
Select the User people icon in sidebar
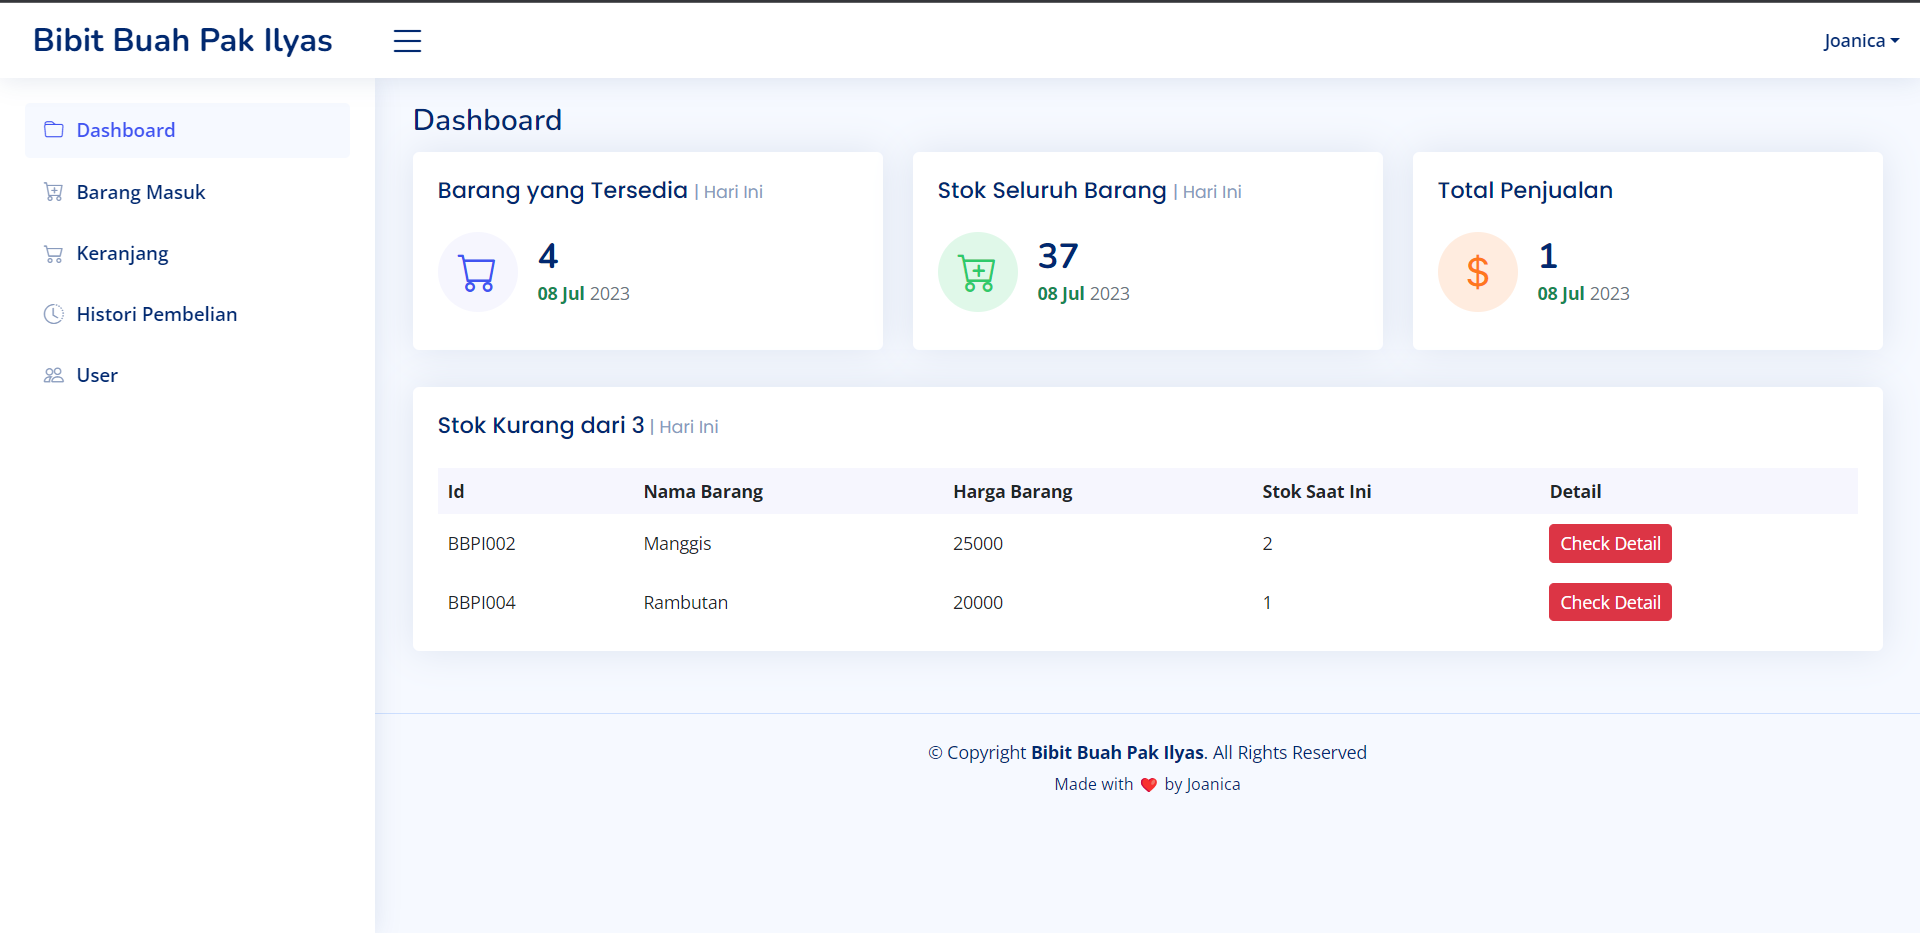(x=53, y=375)
